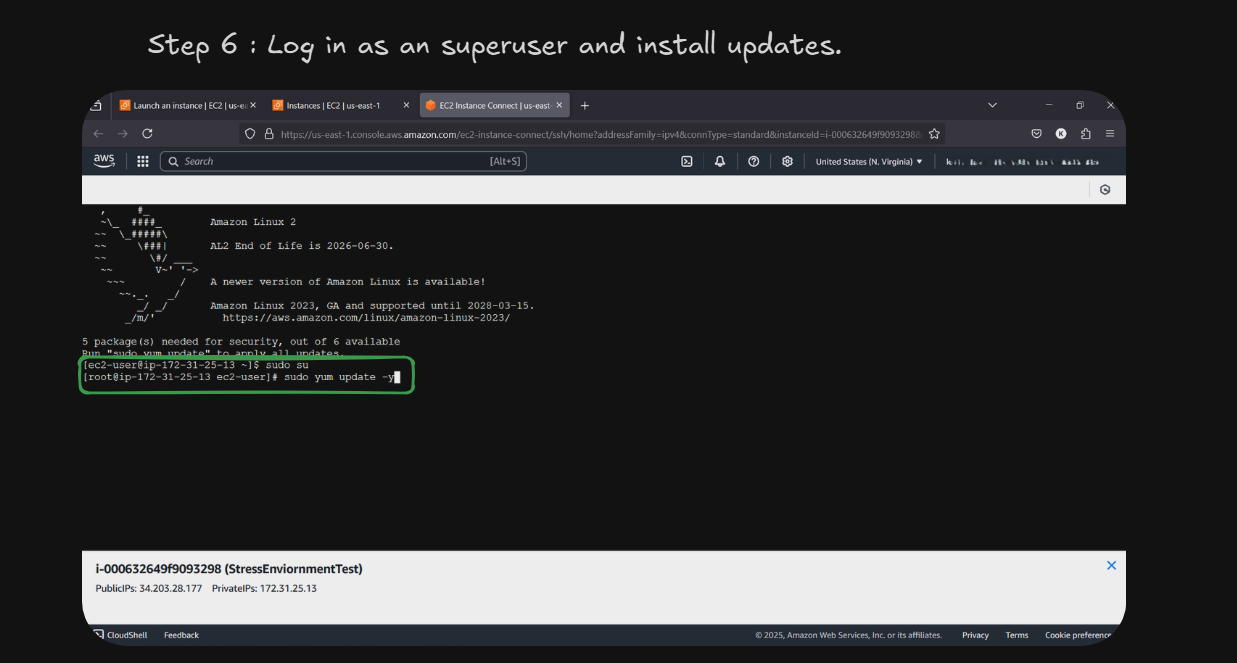Open the Firefox View icon left of tabs
The width and height of the screenshot is (1237, 663).
96,105
